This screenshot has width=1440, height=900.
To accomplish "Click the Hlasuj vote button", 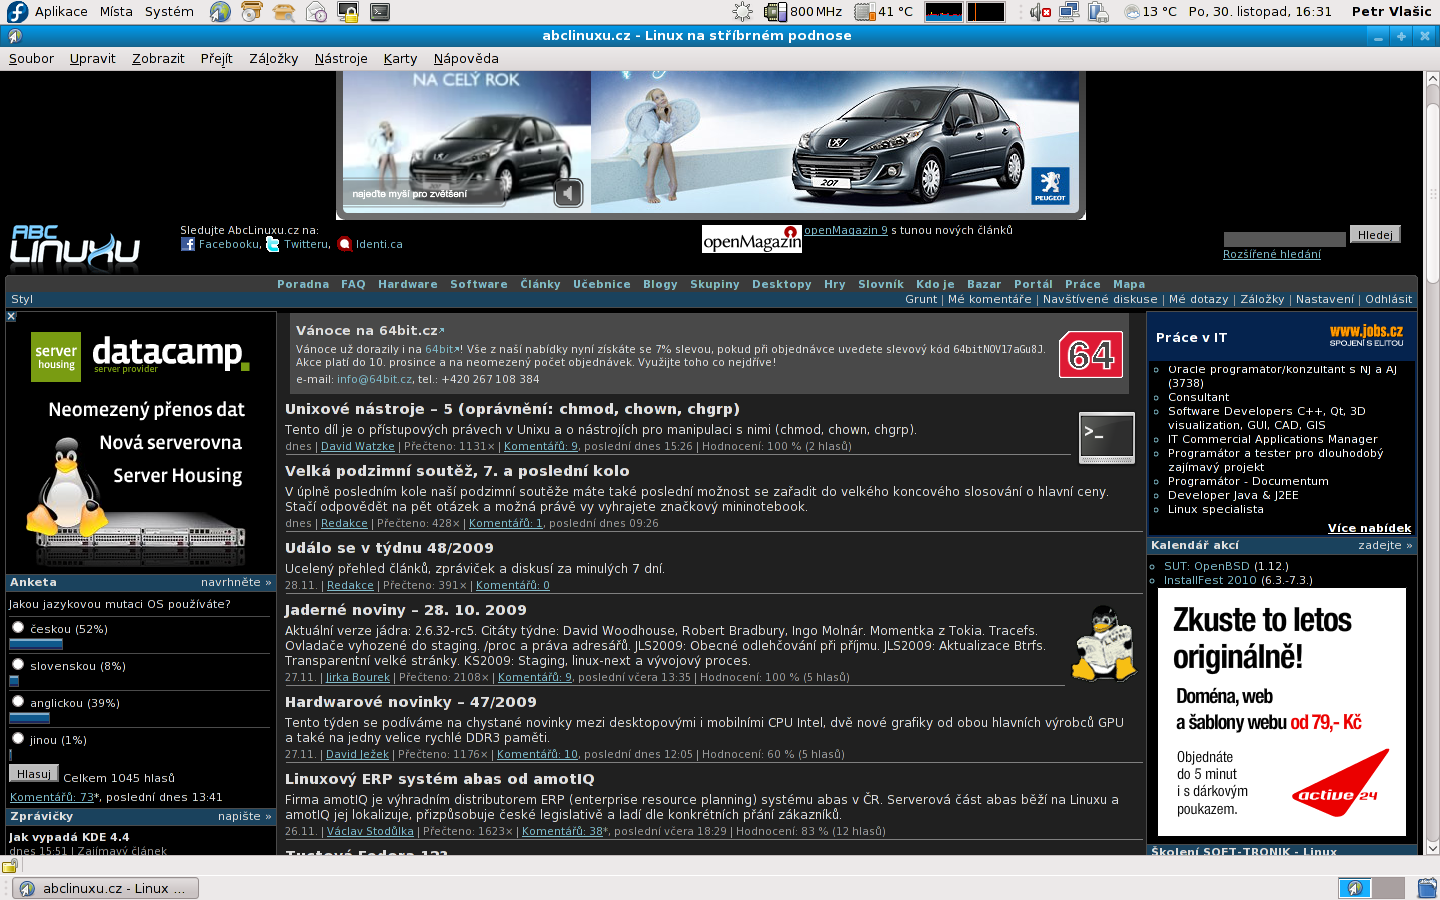I will 33,774.
